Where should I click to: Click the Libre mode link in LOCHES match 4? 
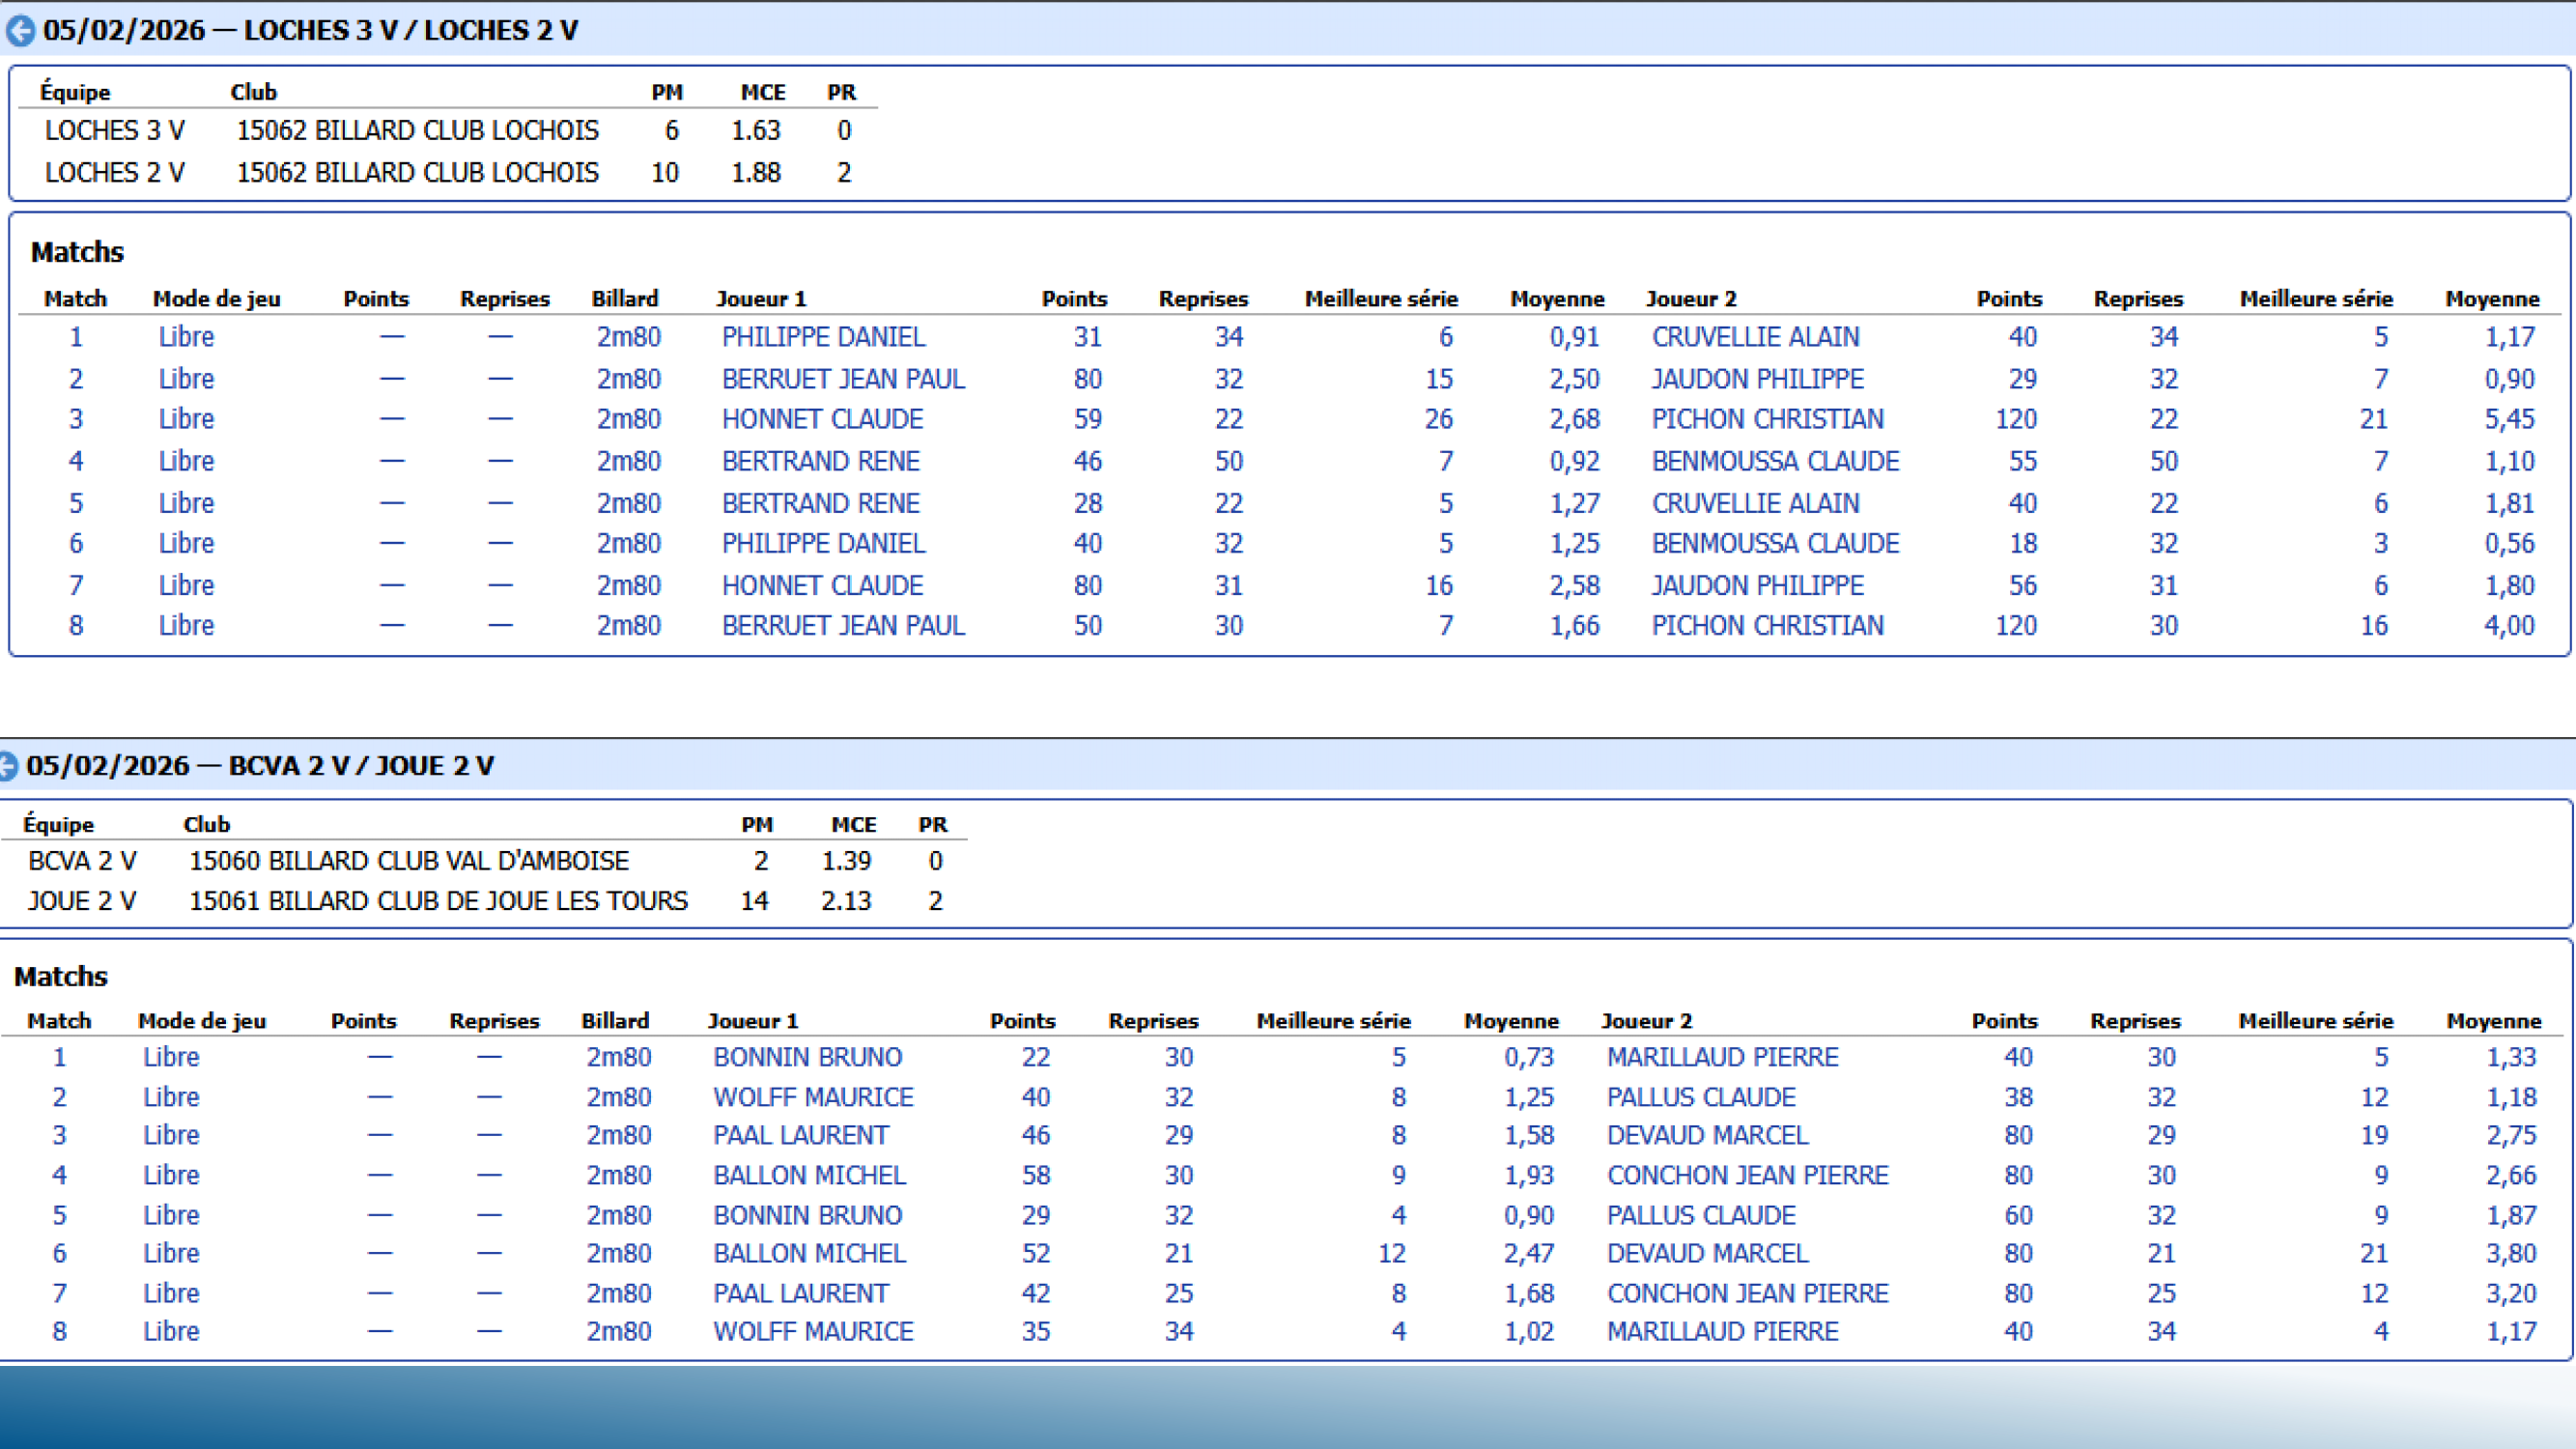186,461
